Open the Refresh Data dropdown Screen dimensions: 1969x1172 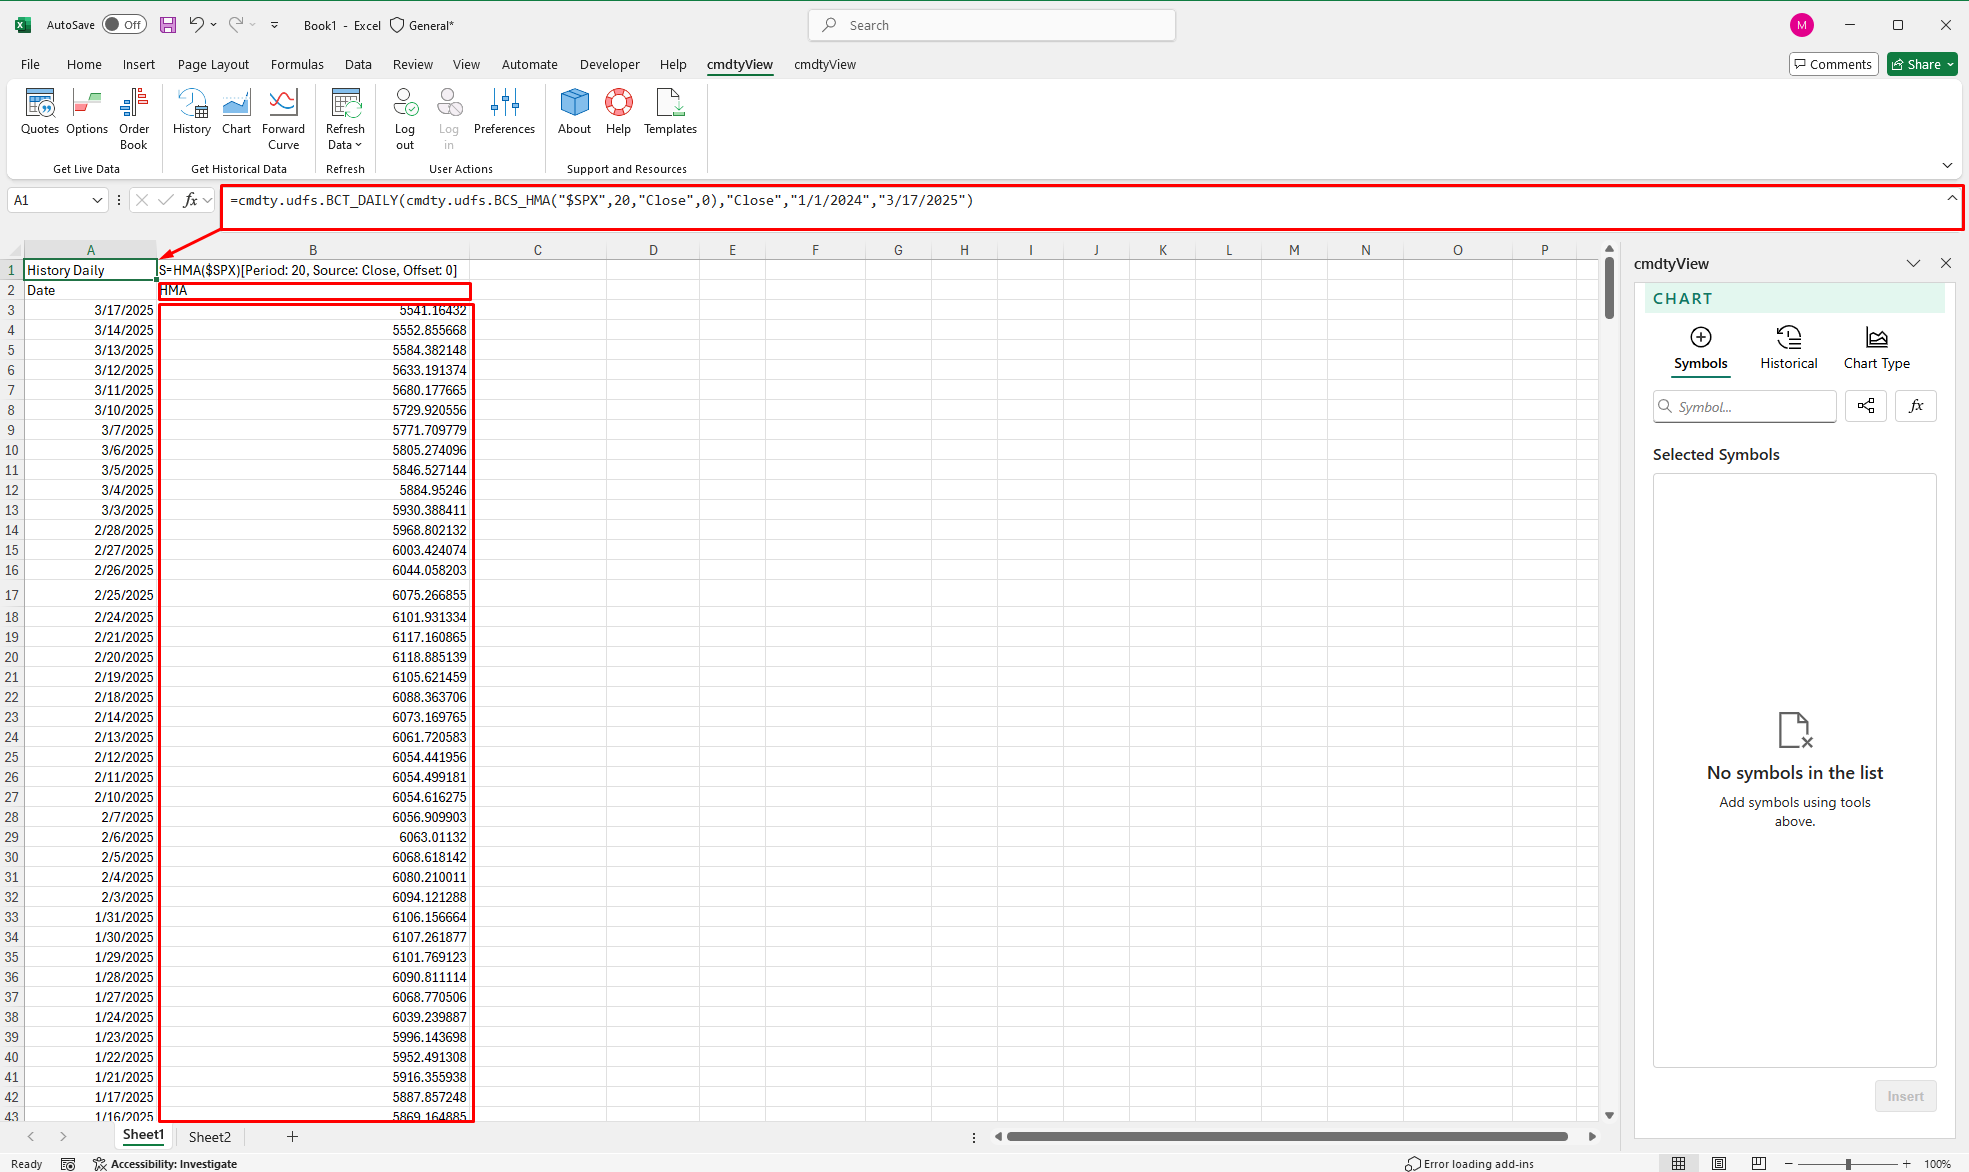pyautogui.click(x=345, y=119)
